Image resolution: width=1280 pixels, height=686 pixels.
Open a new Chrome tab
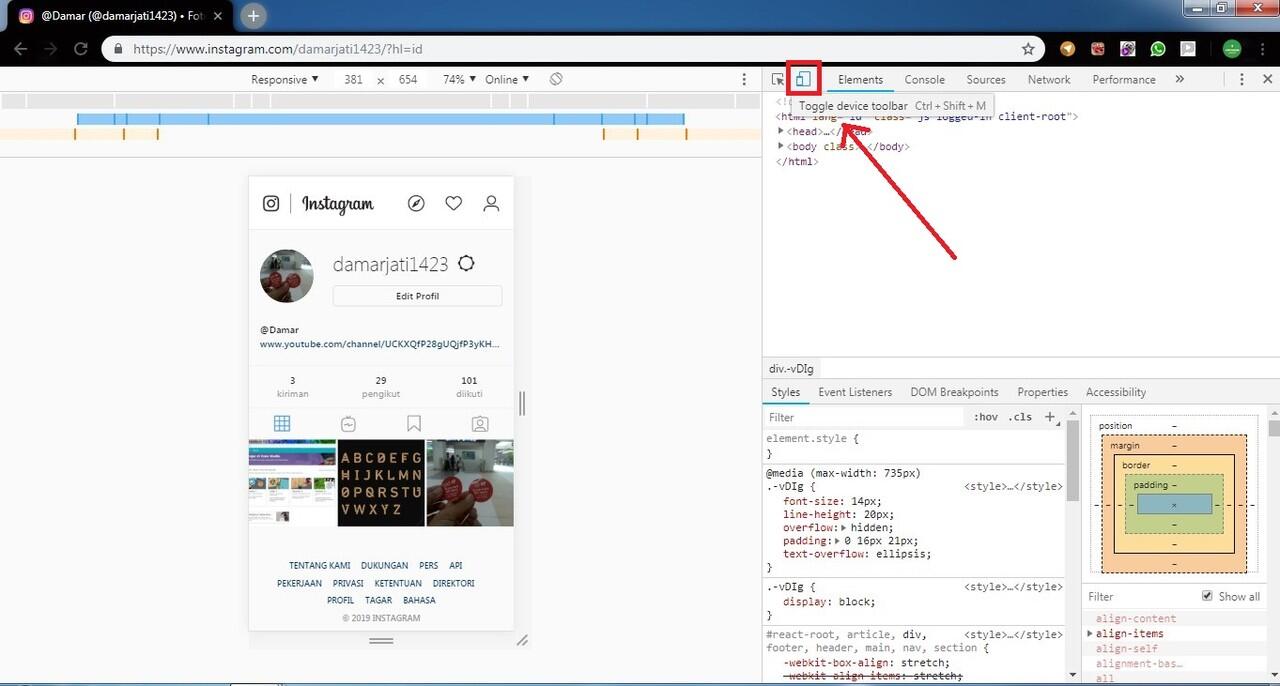[254, 16]
